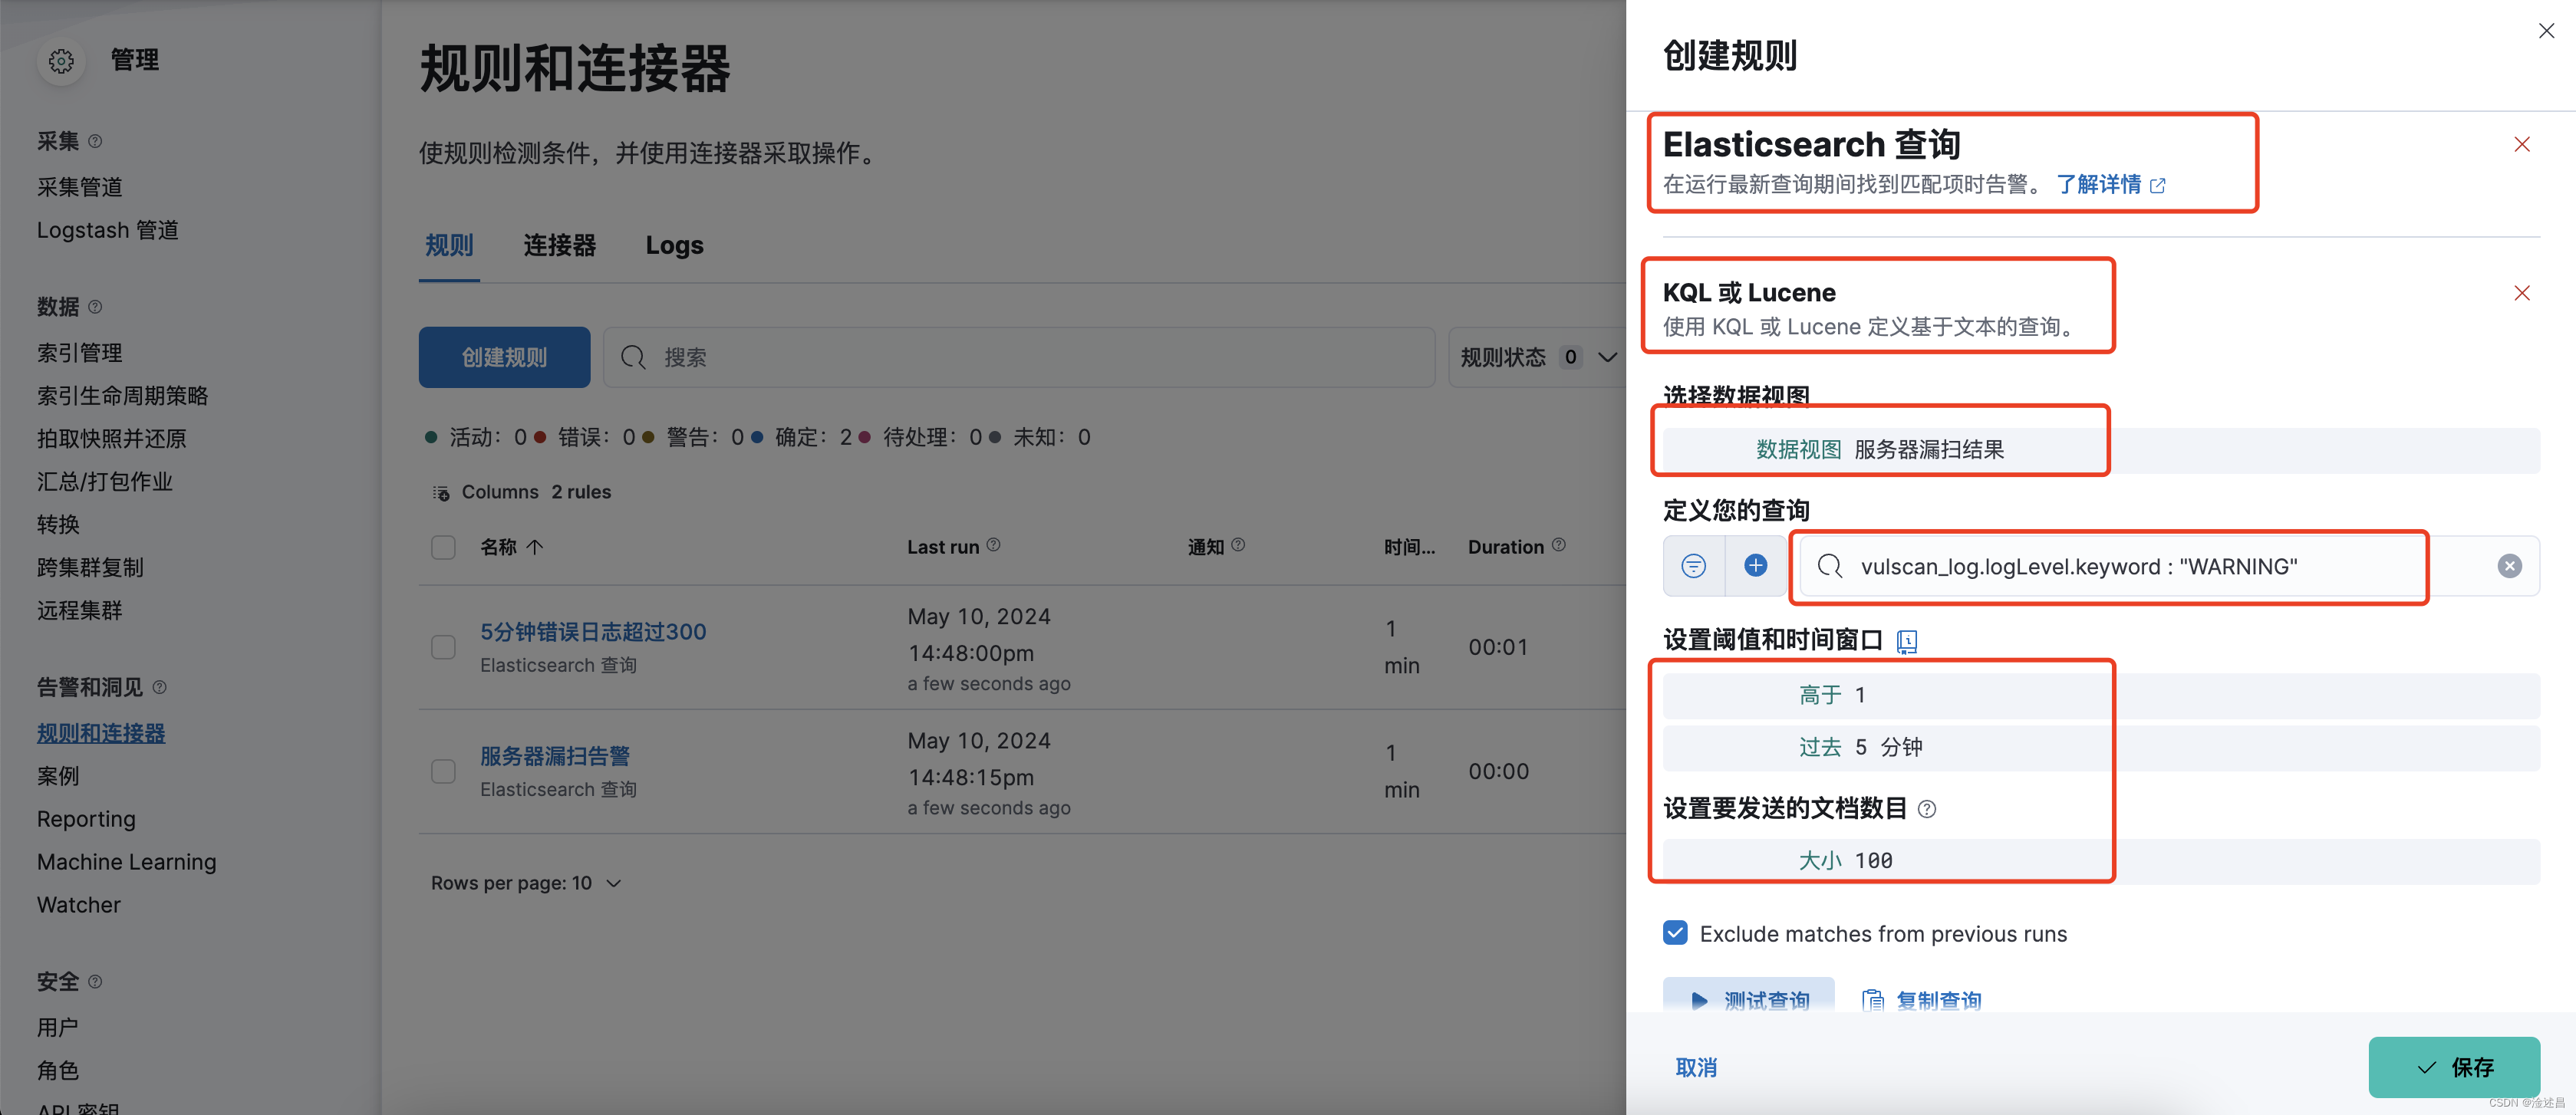Image resolution: width=2576 pixels, height=1115 pixels.
Task: Clear the query text with X icon
Action: coord(2509,566)
